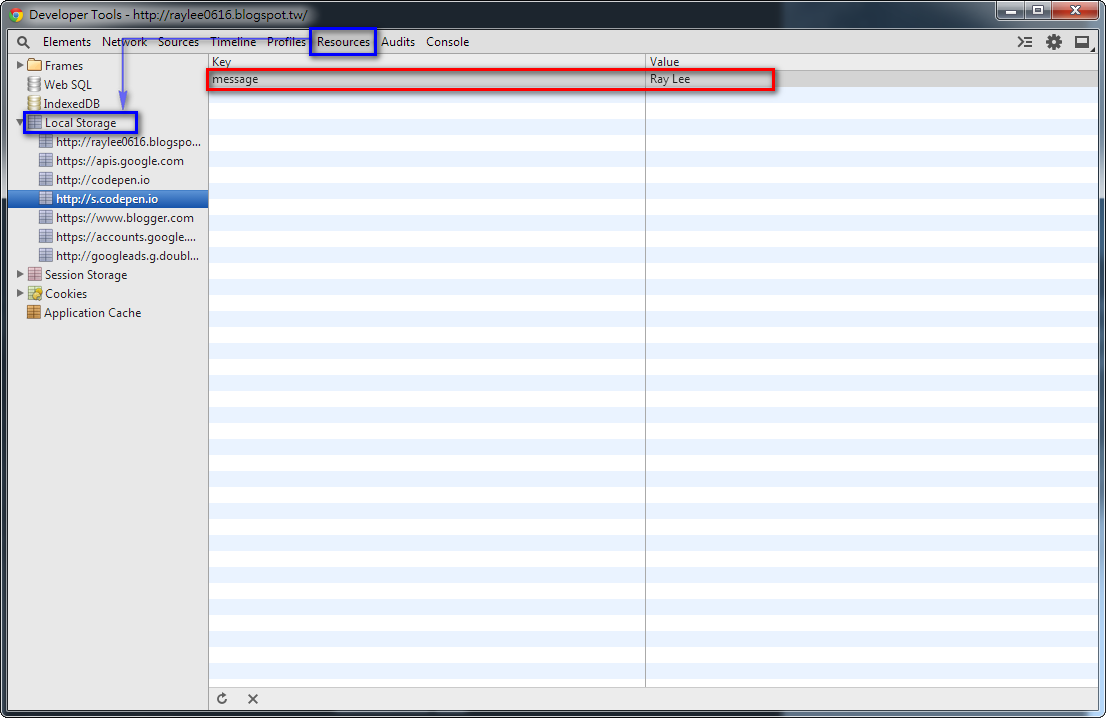Switch to the Network tab
Viewport: 1106px width, 718px height.
pyautogui.click(x=124, y=42)
